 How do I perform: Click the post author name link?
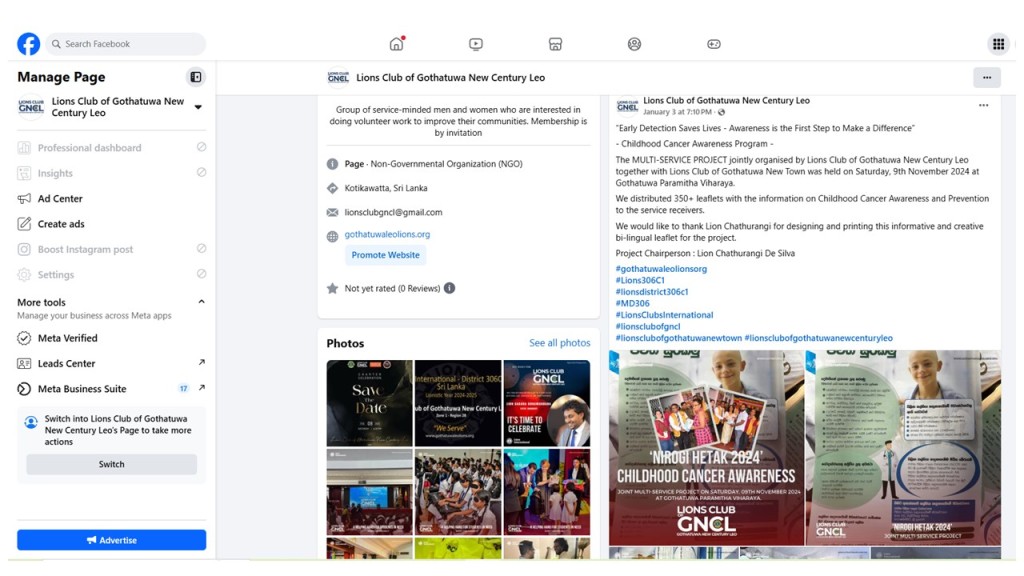tap(726, 101)
